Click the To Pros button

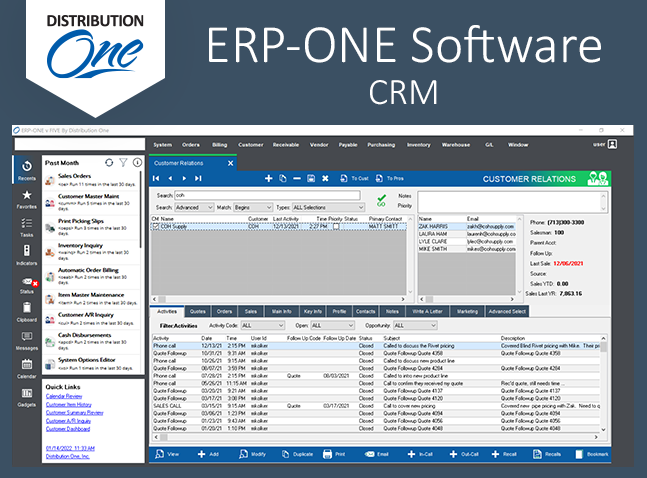[390, 178]
